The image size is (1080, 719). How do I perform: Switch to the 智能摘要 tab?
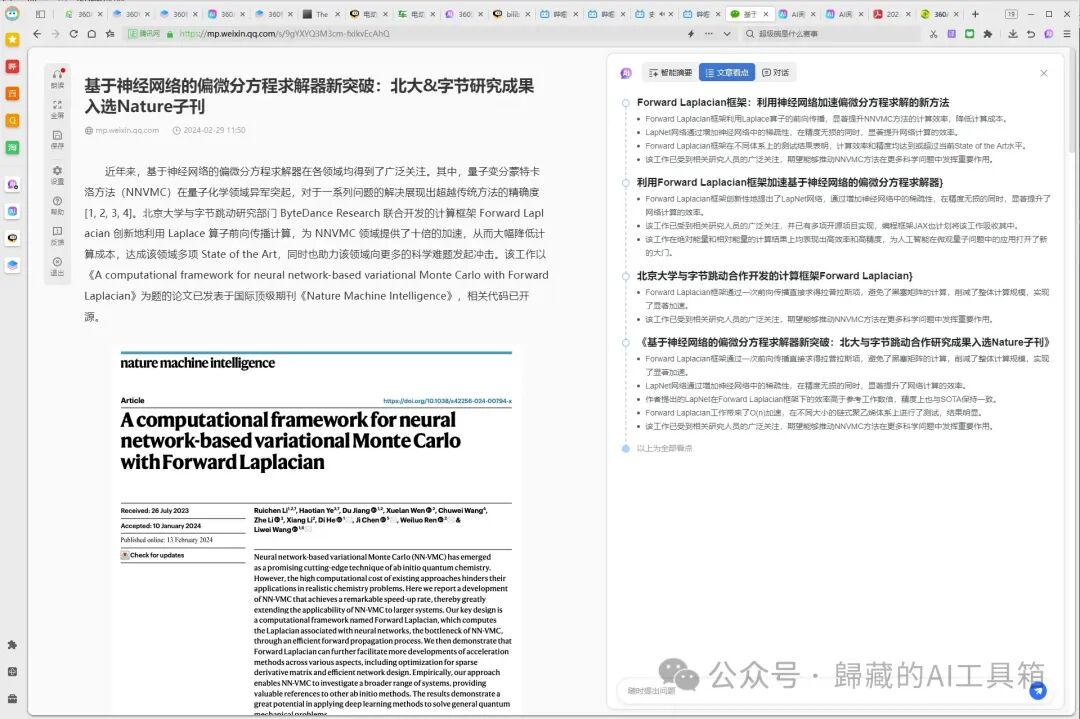[670, 72]
